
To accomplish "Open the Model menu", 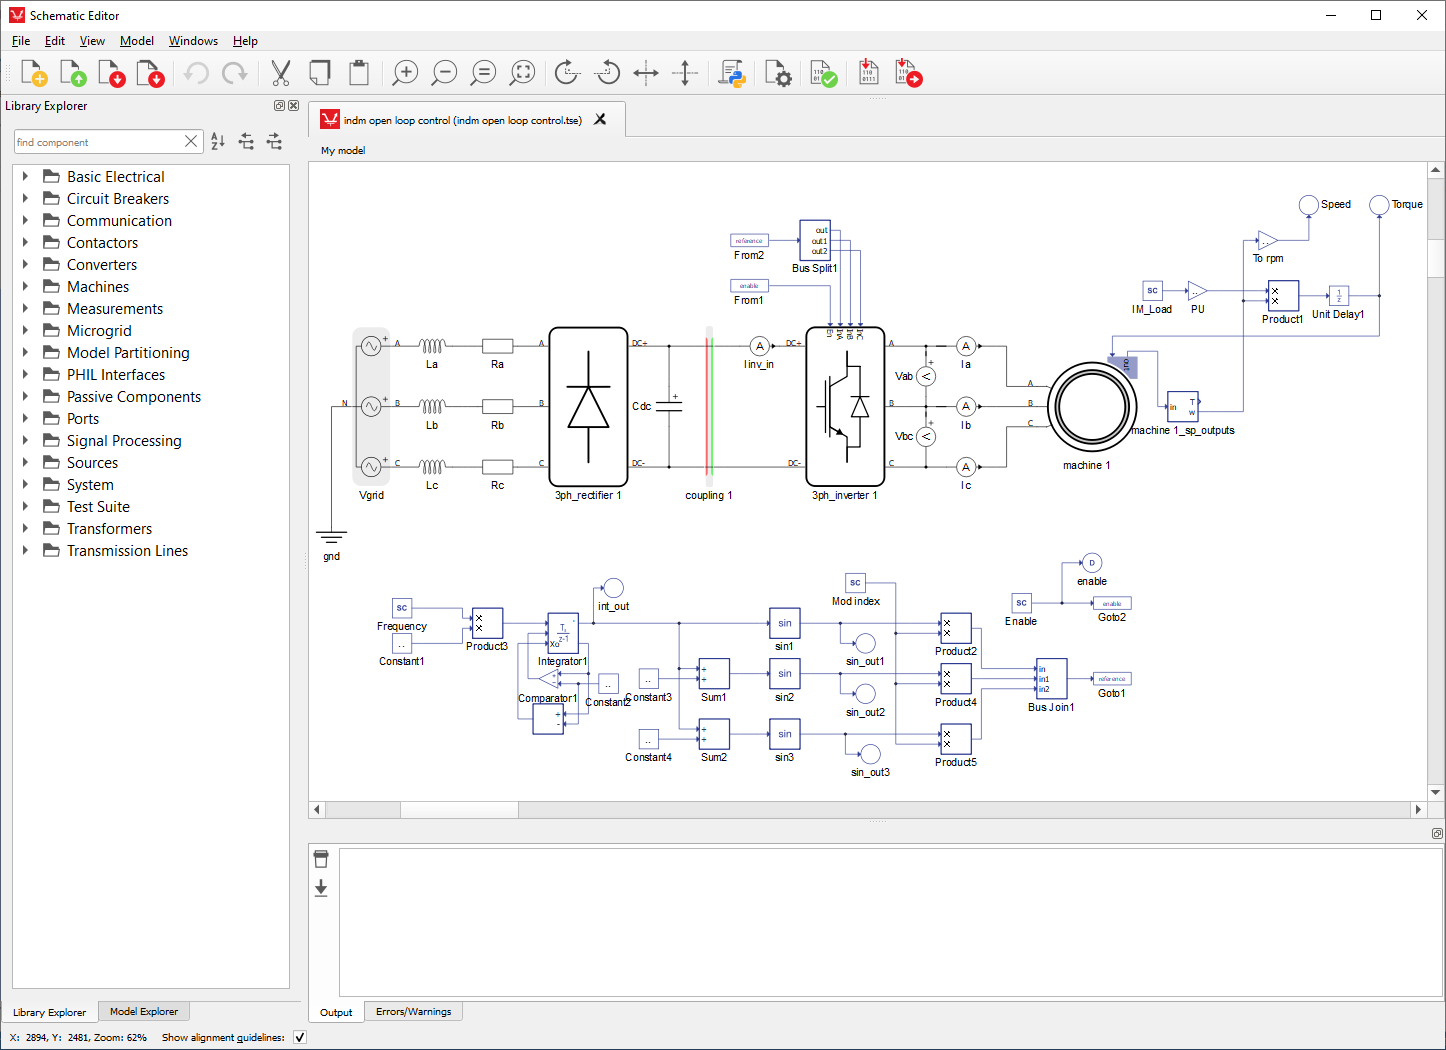I will pos(136,41).
